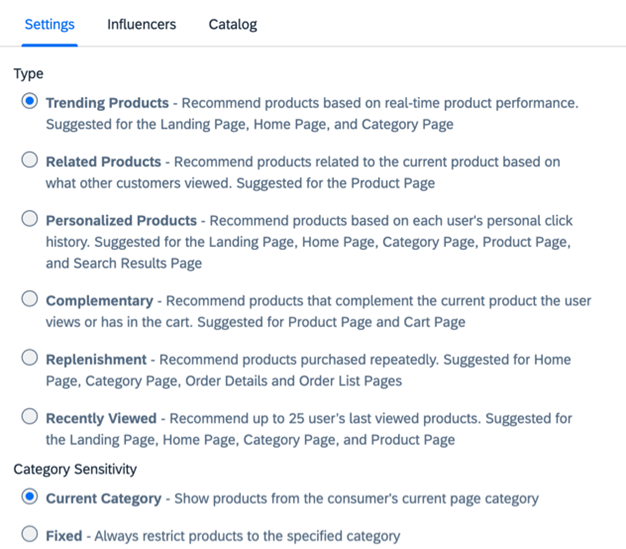The width and height of the screenshot is (626, 549).
Task: Pick the Personalized Products radio button
Action: click(x=30, y=218)
